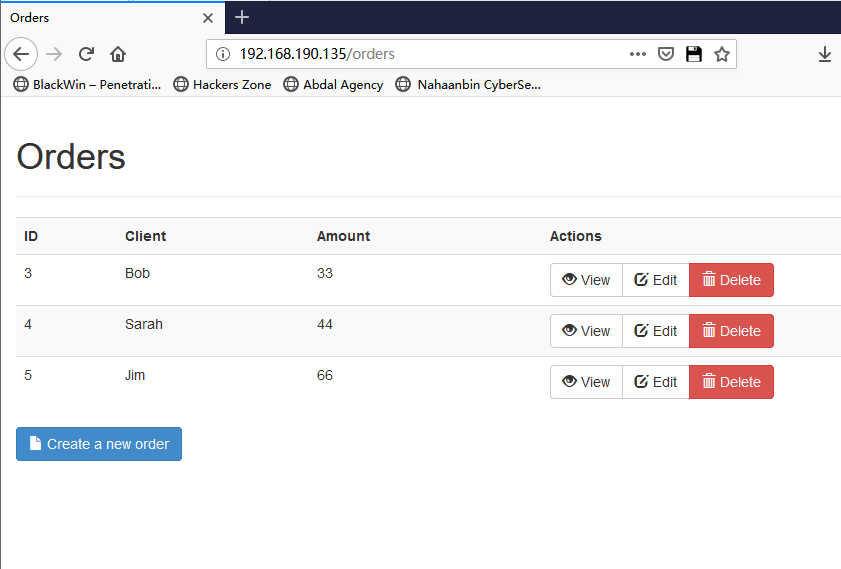The width and height of the screenshot is (841, 569).
Task: Click the browser forward arrow
Action: 54,54
